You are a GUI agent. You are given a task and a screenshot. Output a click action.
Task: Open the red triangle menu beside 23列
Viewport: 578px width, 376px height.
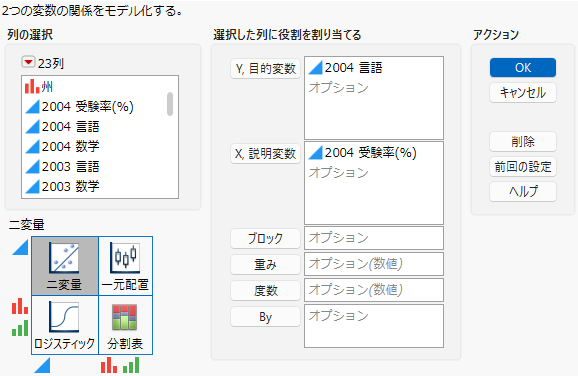tap(28, 62)
